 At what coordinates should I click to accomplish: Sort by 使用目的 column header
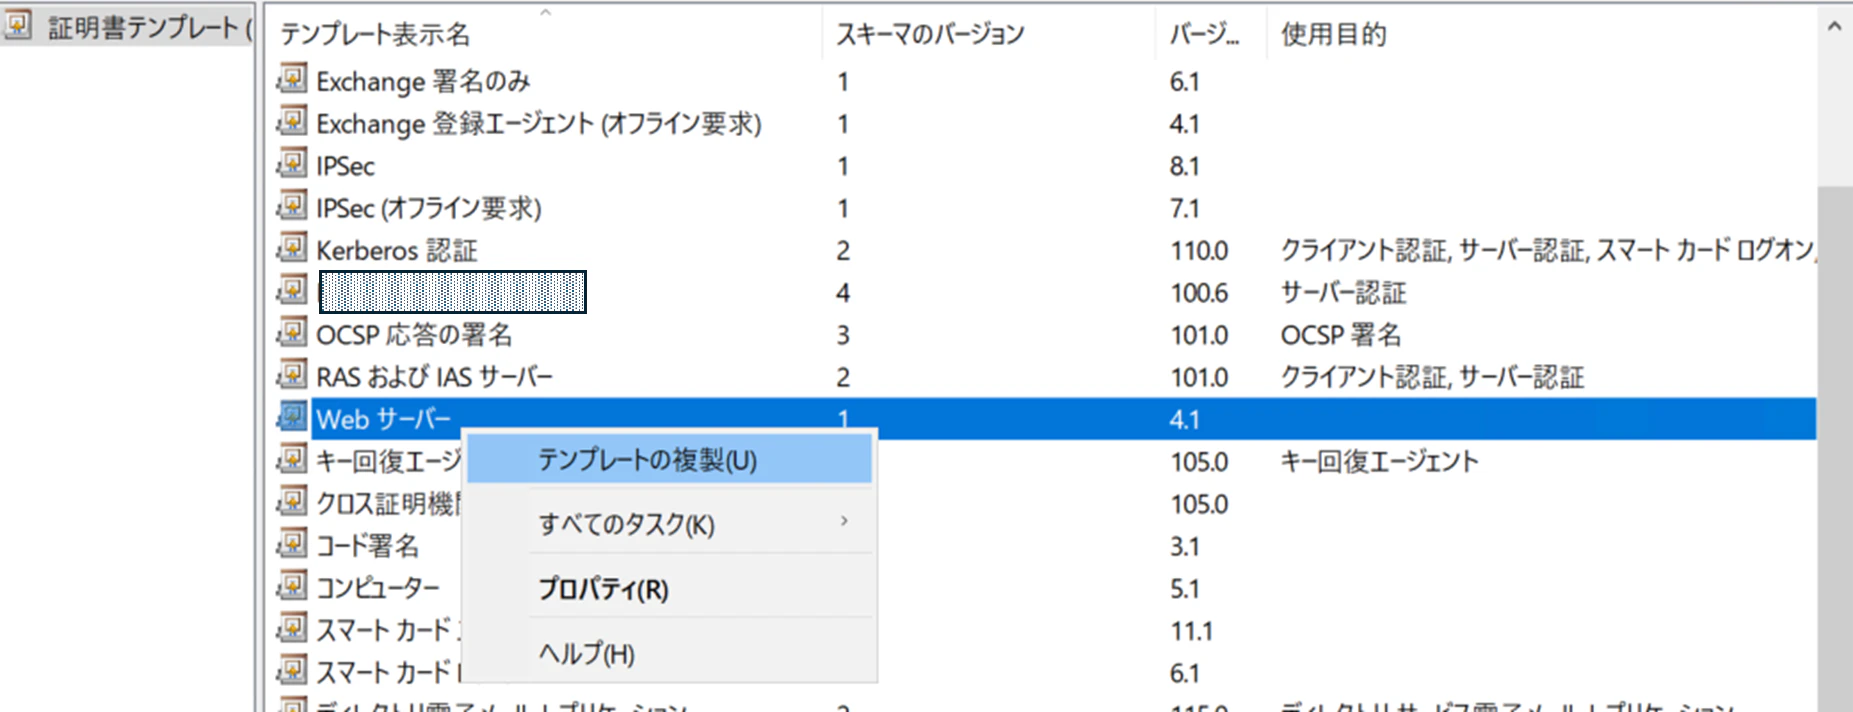pos(1540,34)
